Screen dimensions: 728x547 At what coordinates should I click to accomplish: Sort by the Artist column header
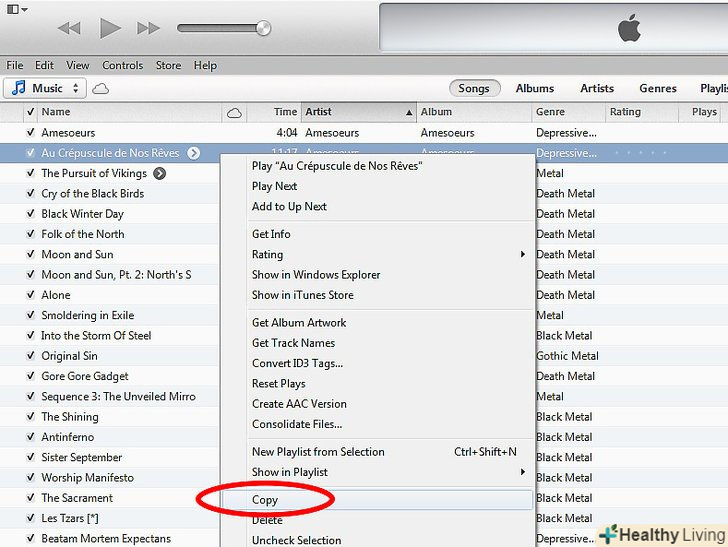point(358,112)
